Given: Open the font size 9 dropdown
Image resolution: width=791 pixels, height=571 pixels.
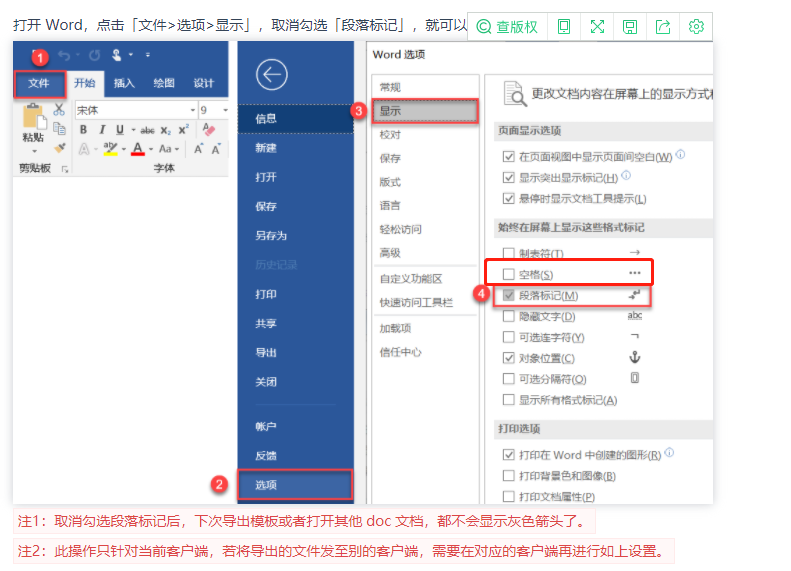Looking at the screenshot, I should click(225, 110).
